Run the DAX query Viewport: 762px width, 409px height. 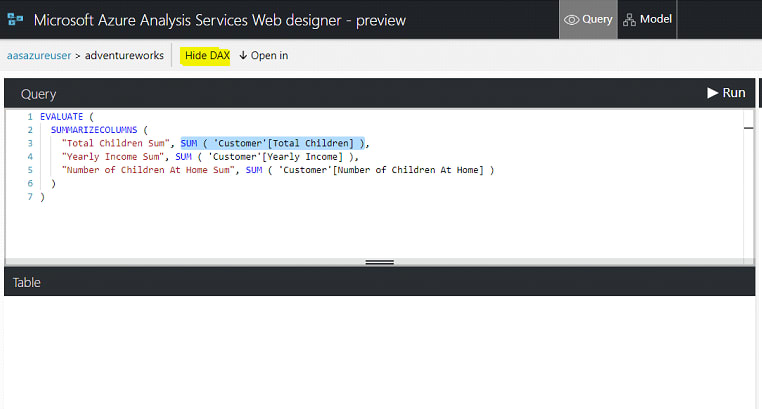(726, 93)
